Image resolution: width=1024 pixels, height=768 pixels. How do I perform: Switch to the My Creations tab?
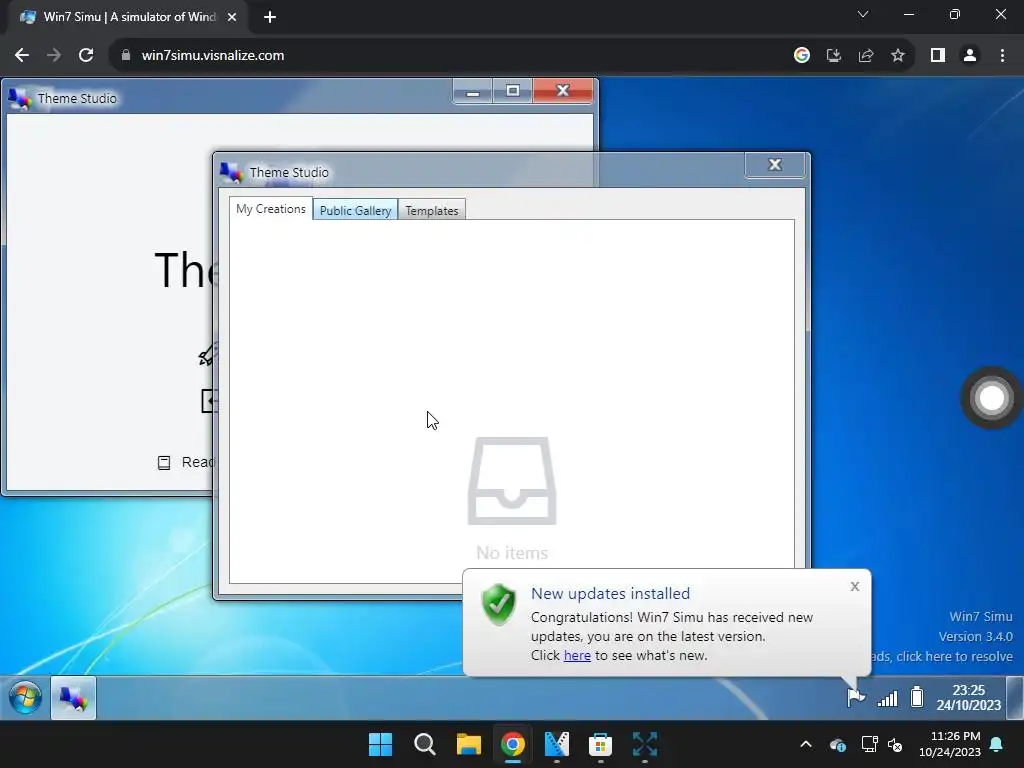coord(271,209)
